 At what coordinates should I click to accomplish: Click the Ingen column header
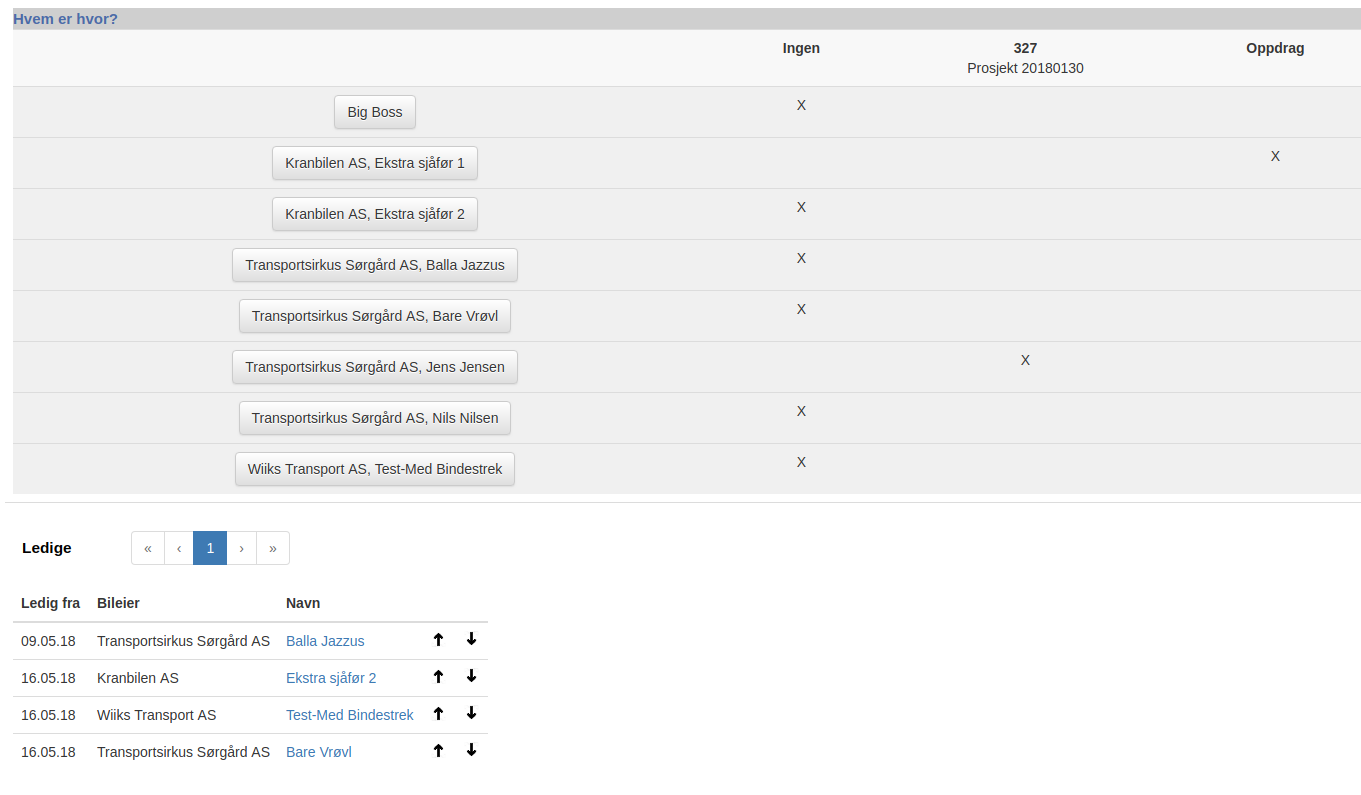point(801,48)
